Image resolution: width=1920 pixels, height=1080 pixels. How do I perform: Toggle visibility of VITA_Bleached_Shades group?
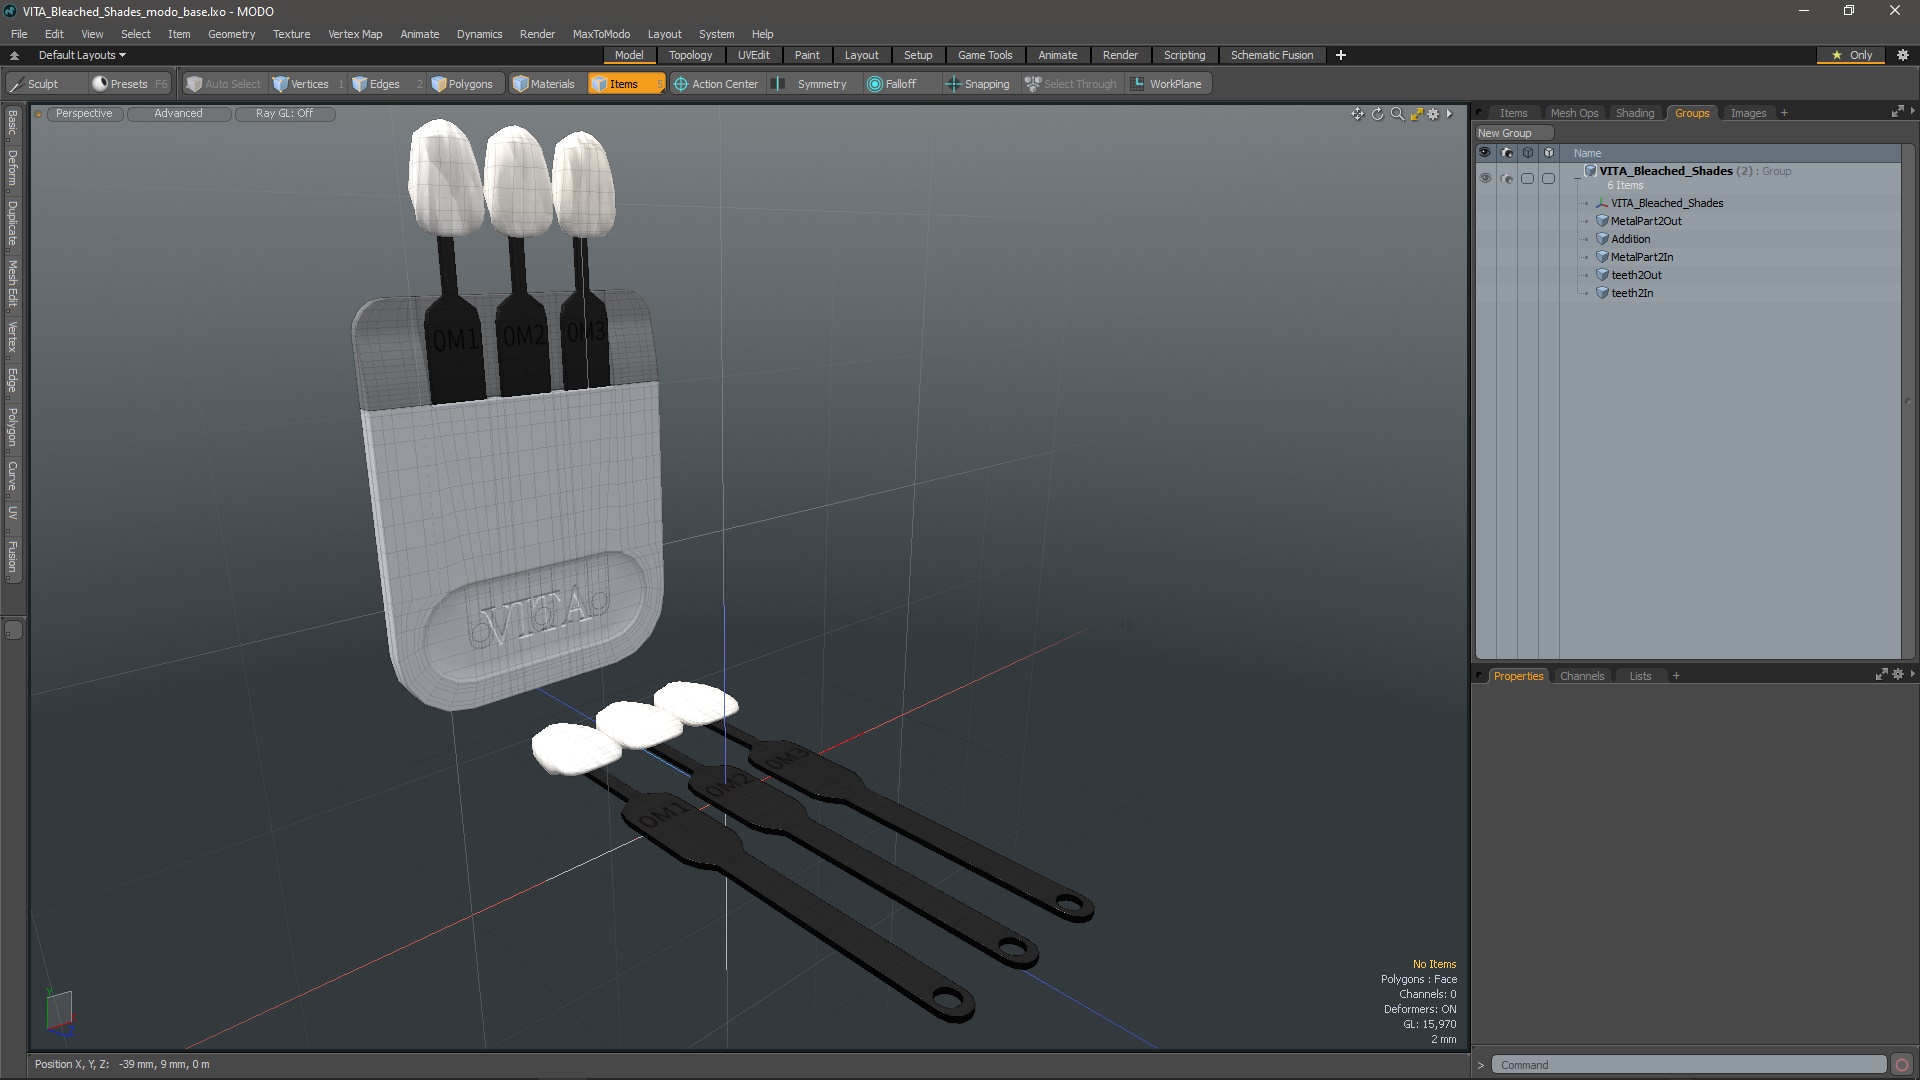tap(1485, 178)
